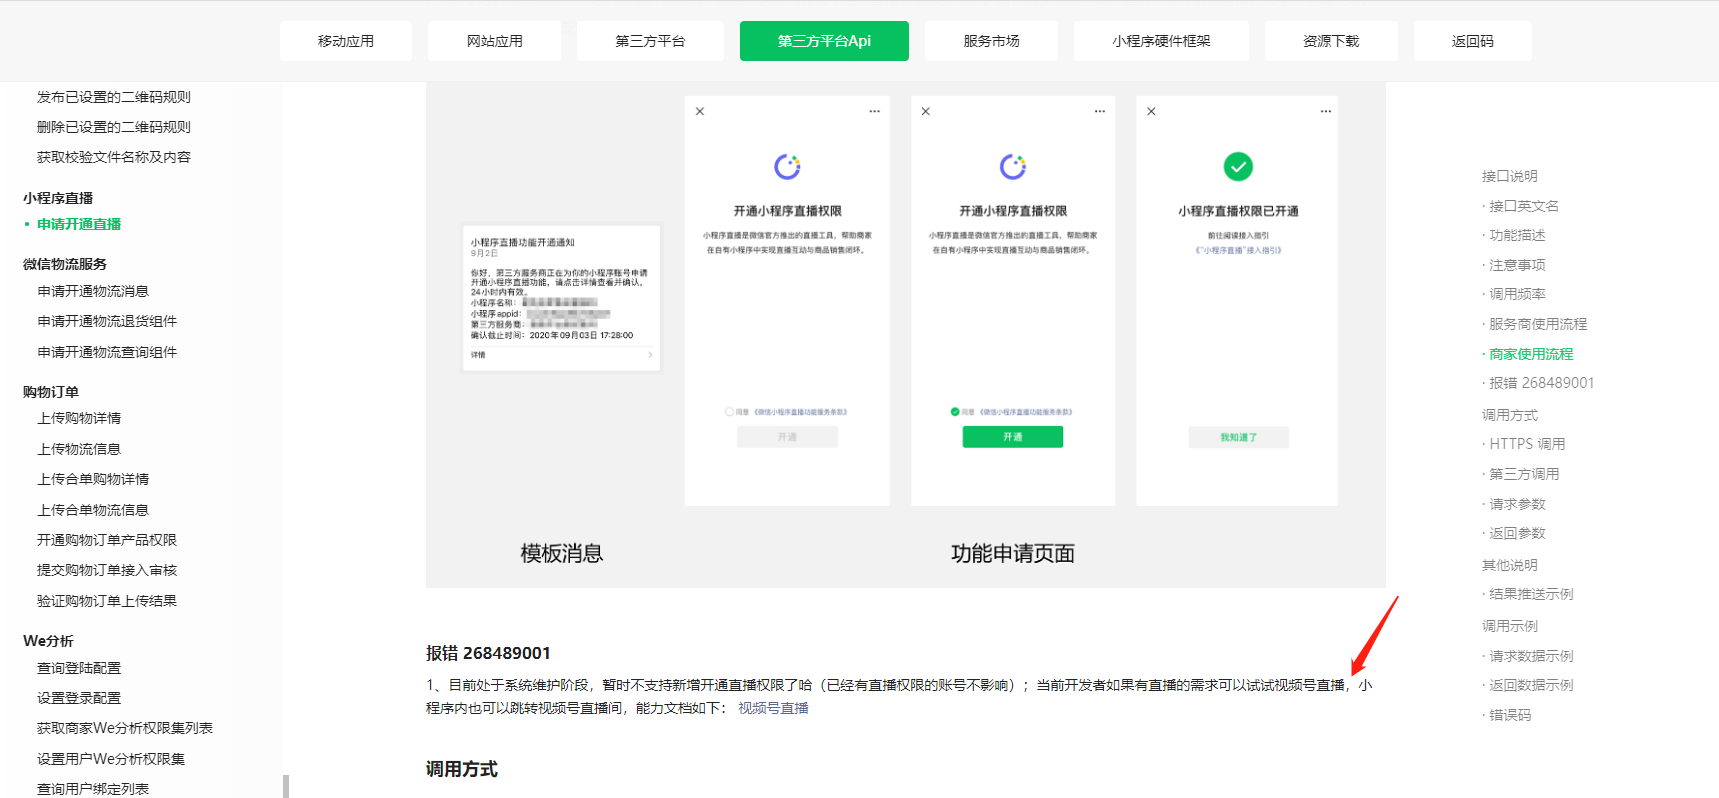Jump to 接口英文名 in page outline
1719x798 pixels.
(1524, 206)
